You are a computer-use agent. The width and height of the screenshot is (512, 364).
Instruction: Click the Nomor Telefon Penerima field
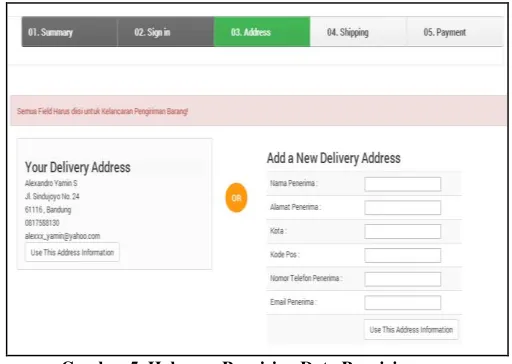point(403,279)
